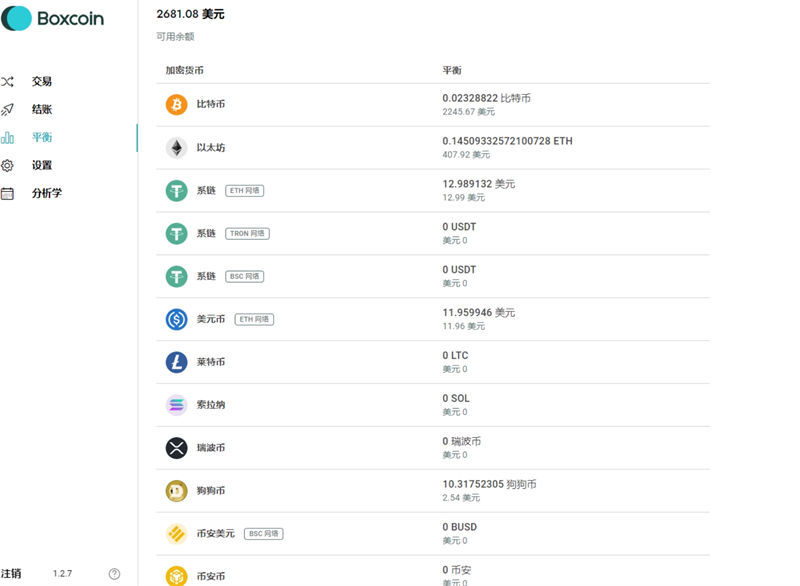Click the XRP Ripple icon
Viewport: 800px width, 586px height.
click(177, 448)
